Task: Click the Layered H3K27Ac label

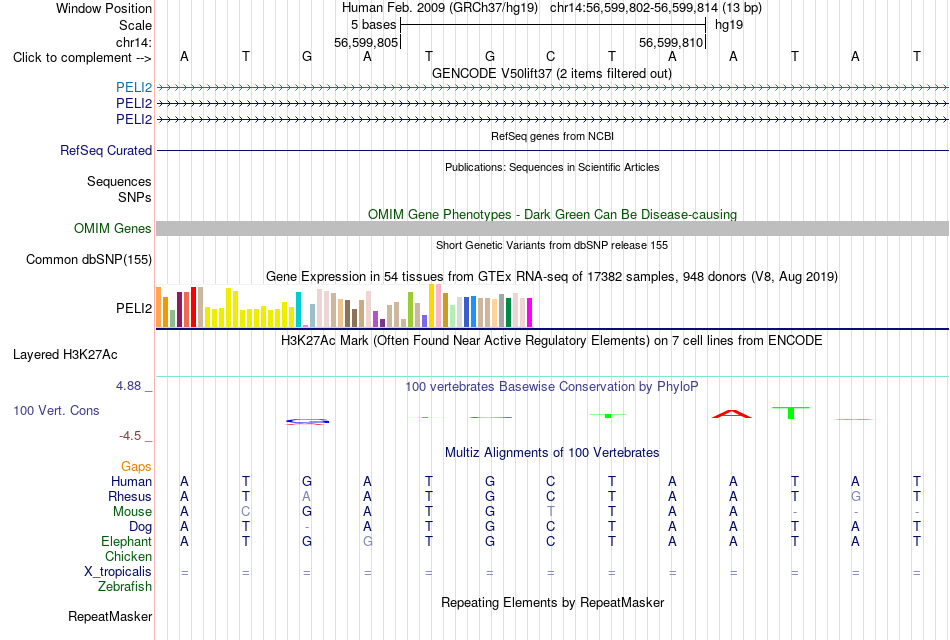Action: (65, 355)
